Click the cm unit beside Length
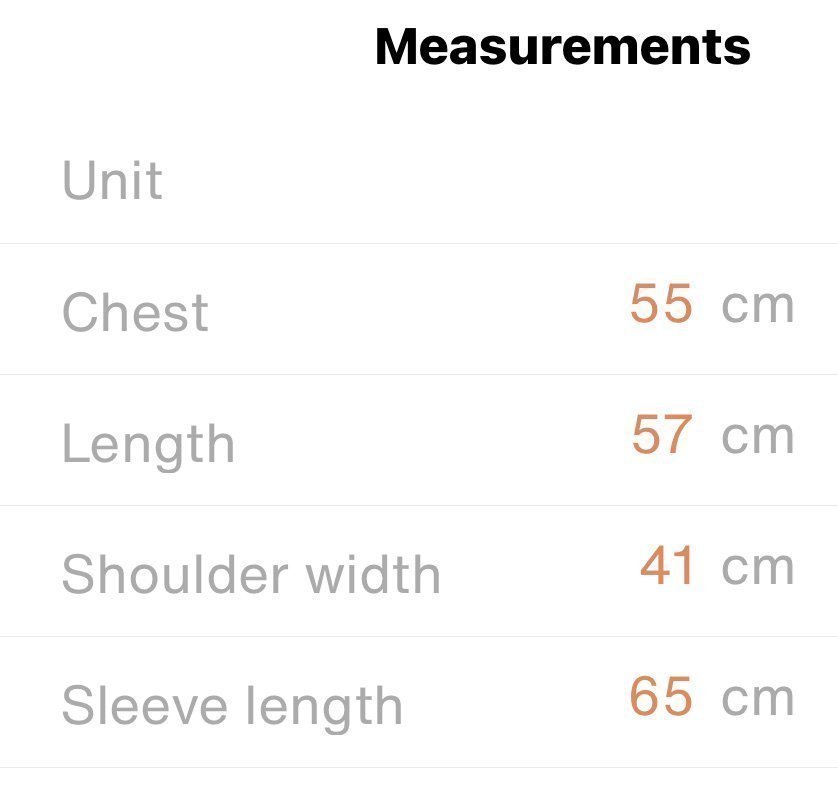This screenshot has width=838, height=806. (x=758, y=436)
